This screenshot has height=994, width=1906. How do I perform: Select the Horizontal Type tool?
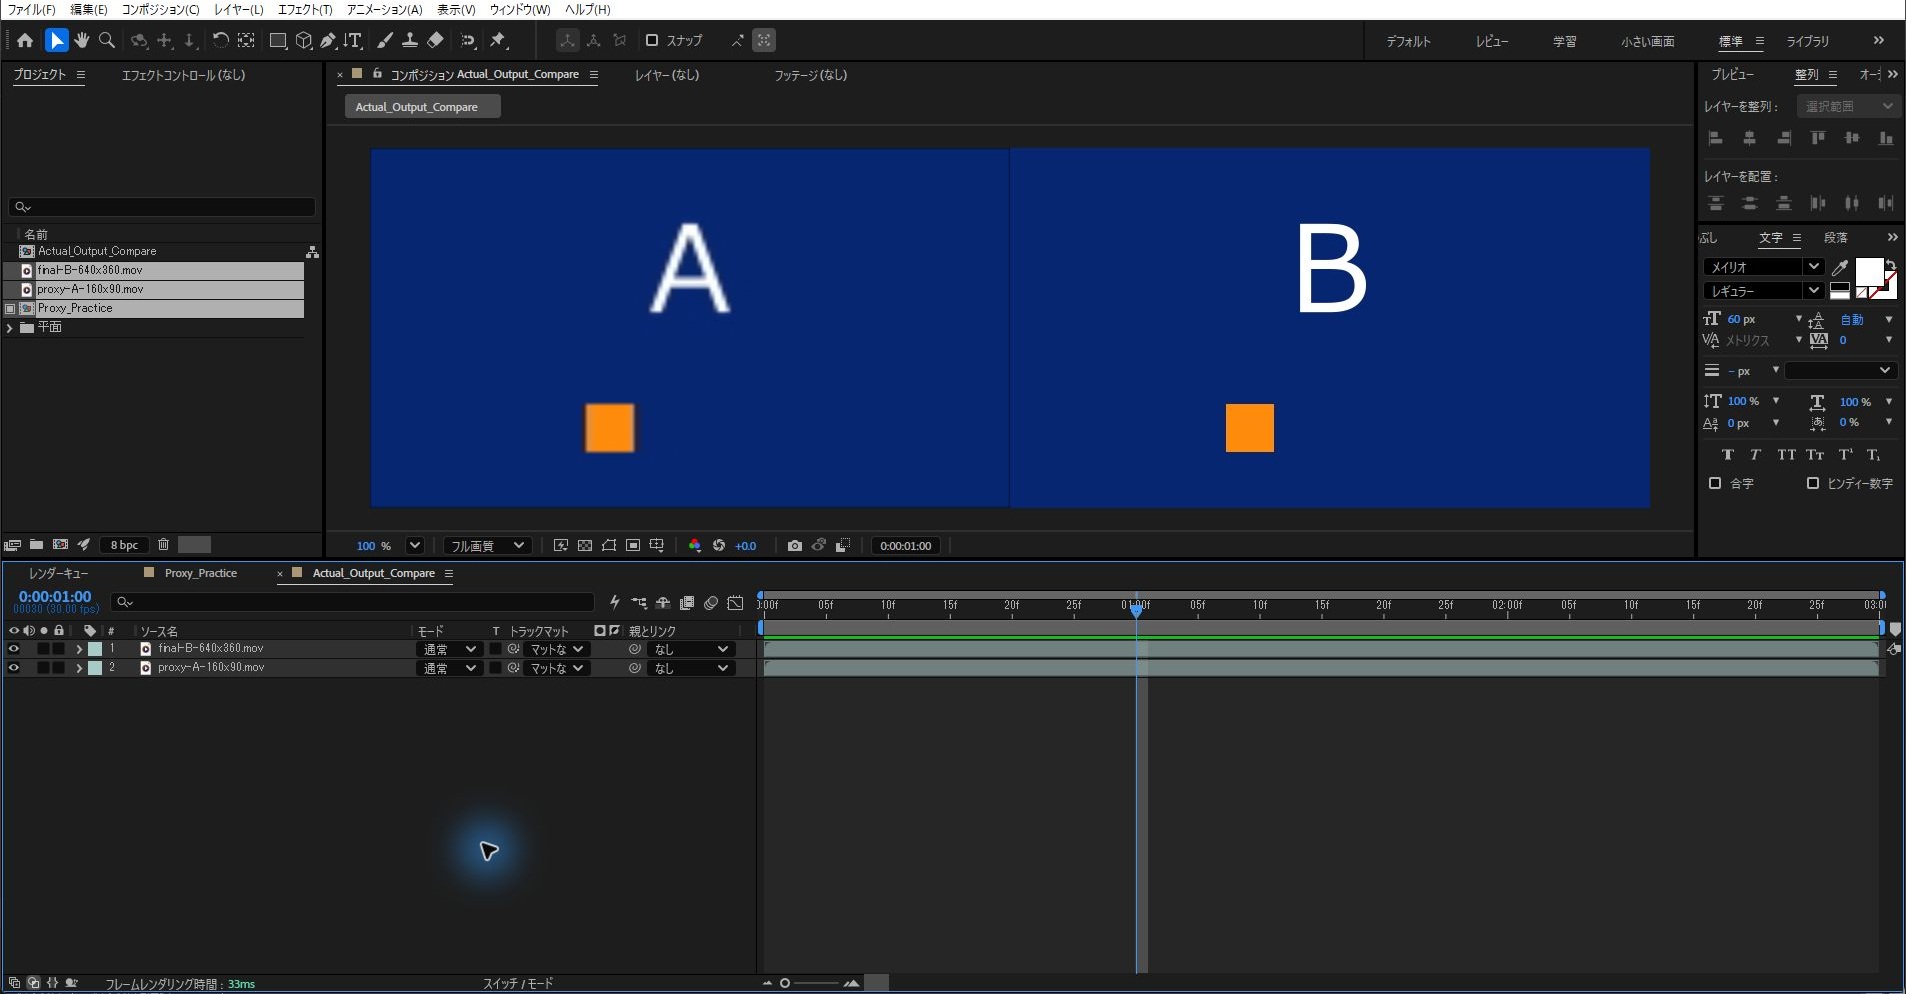click(x=353, y=40)
